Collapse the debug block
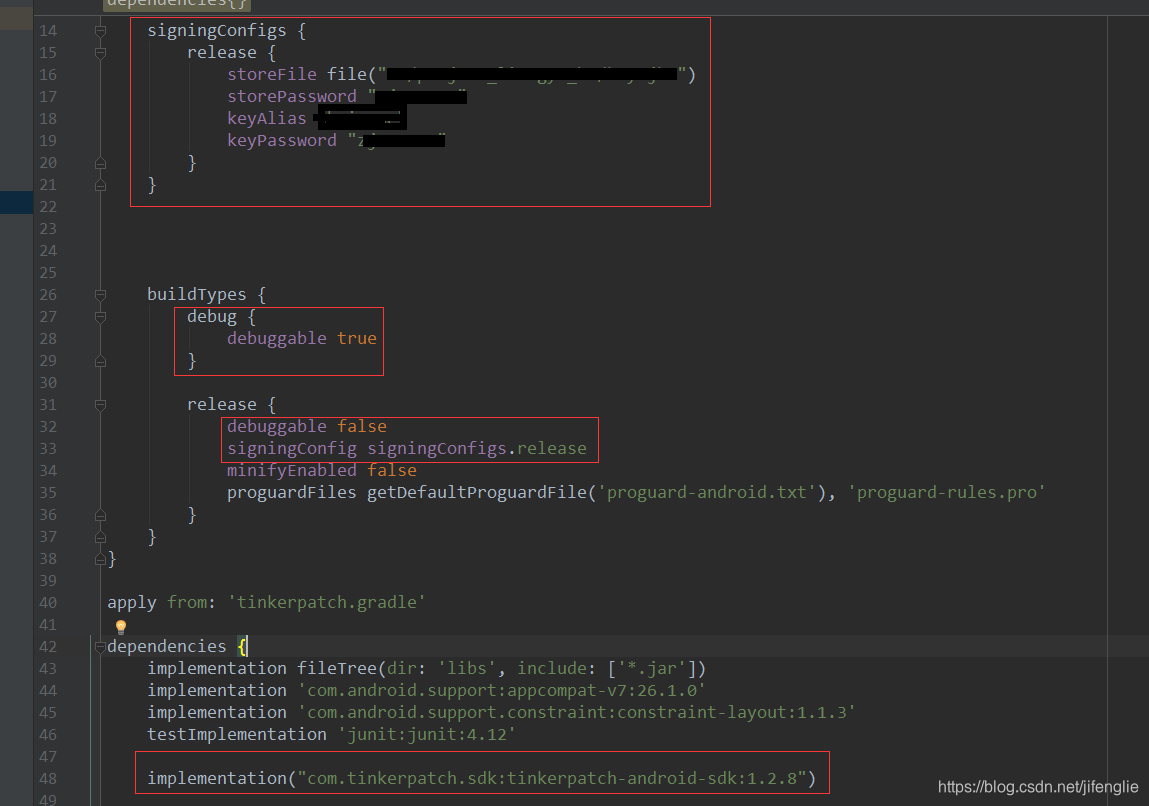Screen dimensions: 1149x806 pos(99,316)
